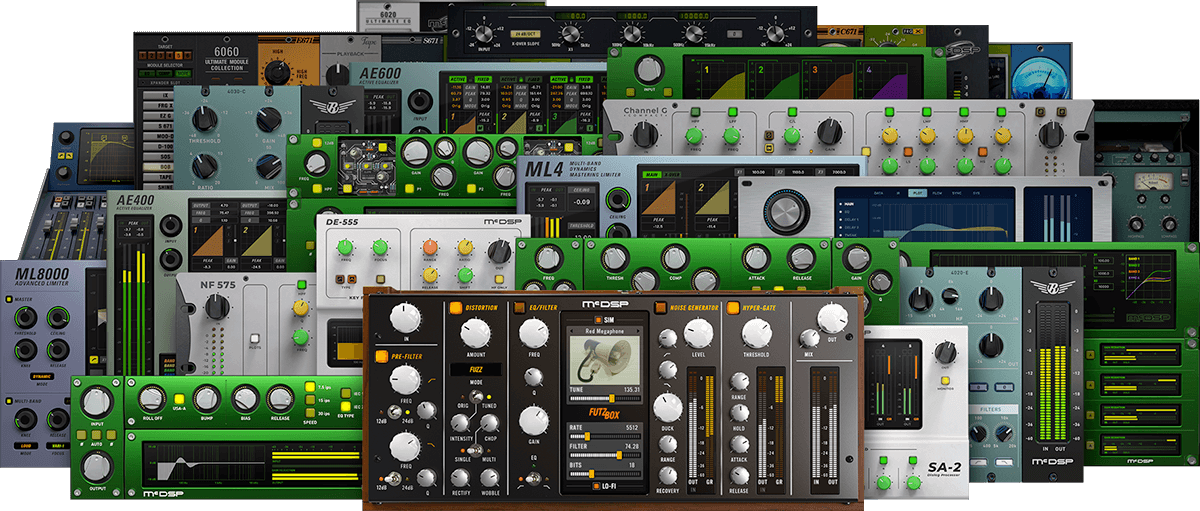The width and height of the screenshot is (1200, 511).
Task: Toggle the DISTORTION section on/off button
Action: click(x=455, y=307)
